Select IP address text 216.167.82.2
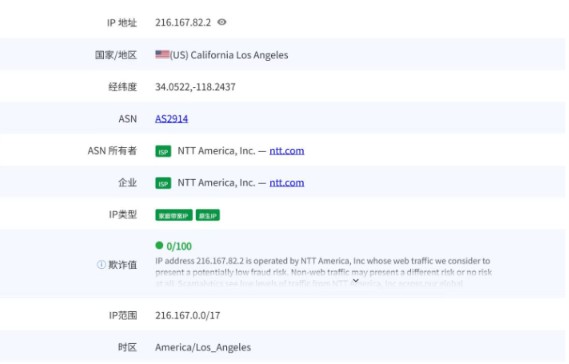 click(x=183, y=23)
